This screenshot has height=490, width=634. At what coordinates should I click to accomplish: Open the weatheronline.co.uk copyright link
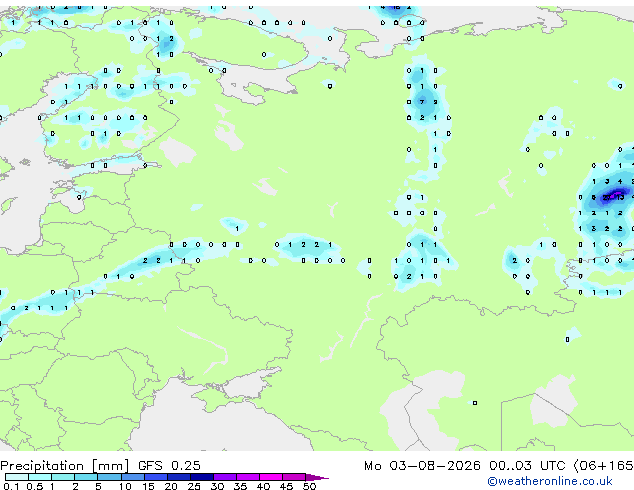tap(550, 481)
